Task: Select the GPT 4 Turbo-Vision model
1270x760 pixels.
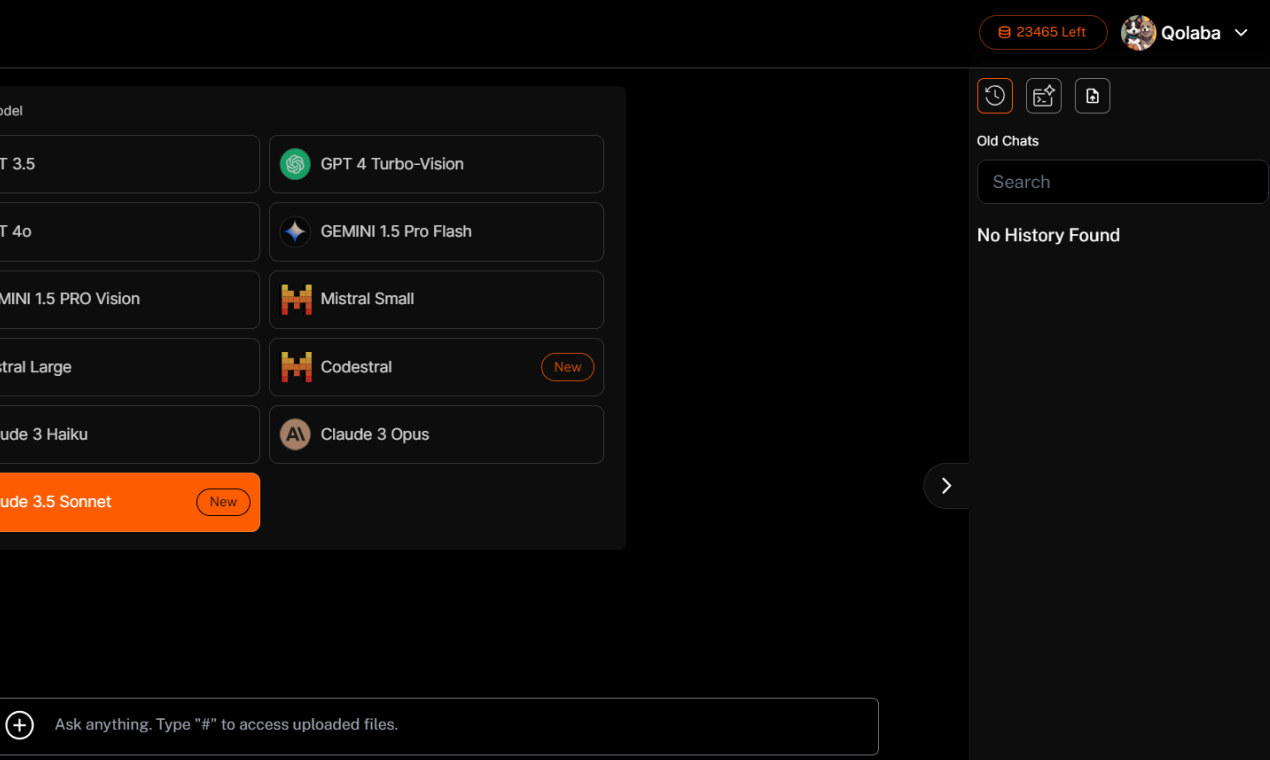Action: 436,164
